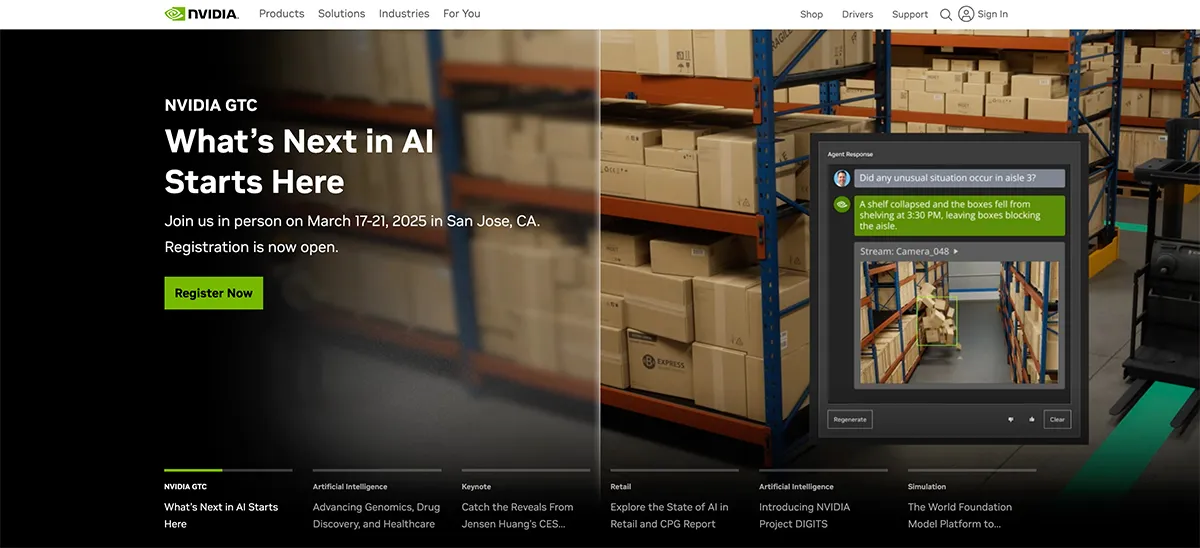The height and width of the screenshot is (548, 1200).
Task: Click the user avatar in chat
Action: click(842, 178)
